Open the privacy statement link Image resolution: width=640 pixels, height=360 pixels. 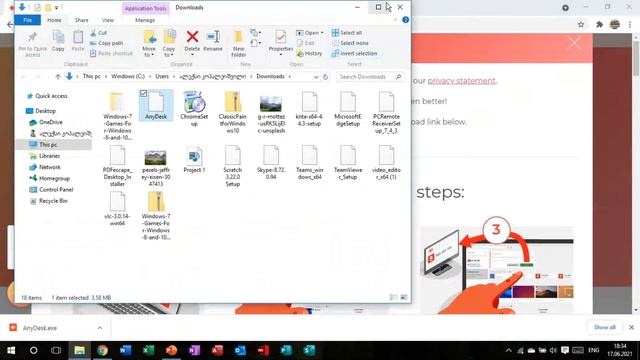click(461, 80)
